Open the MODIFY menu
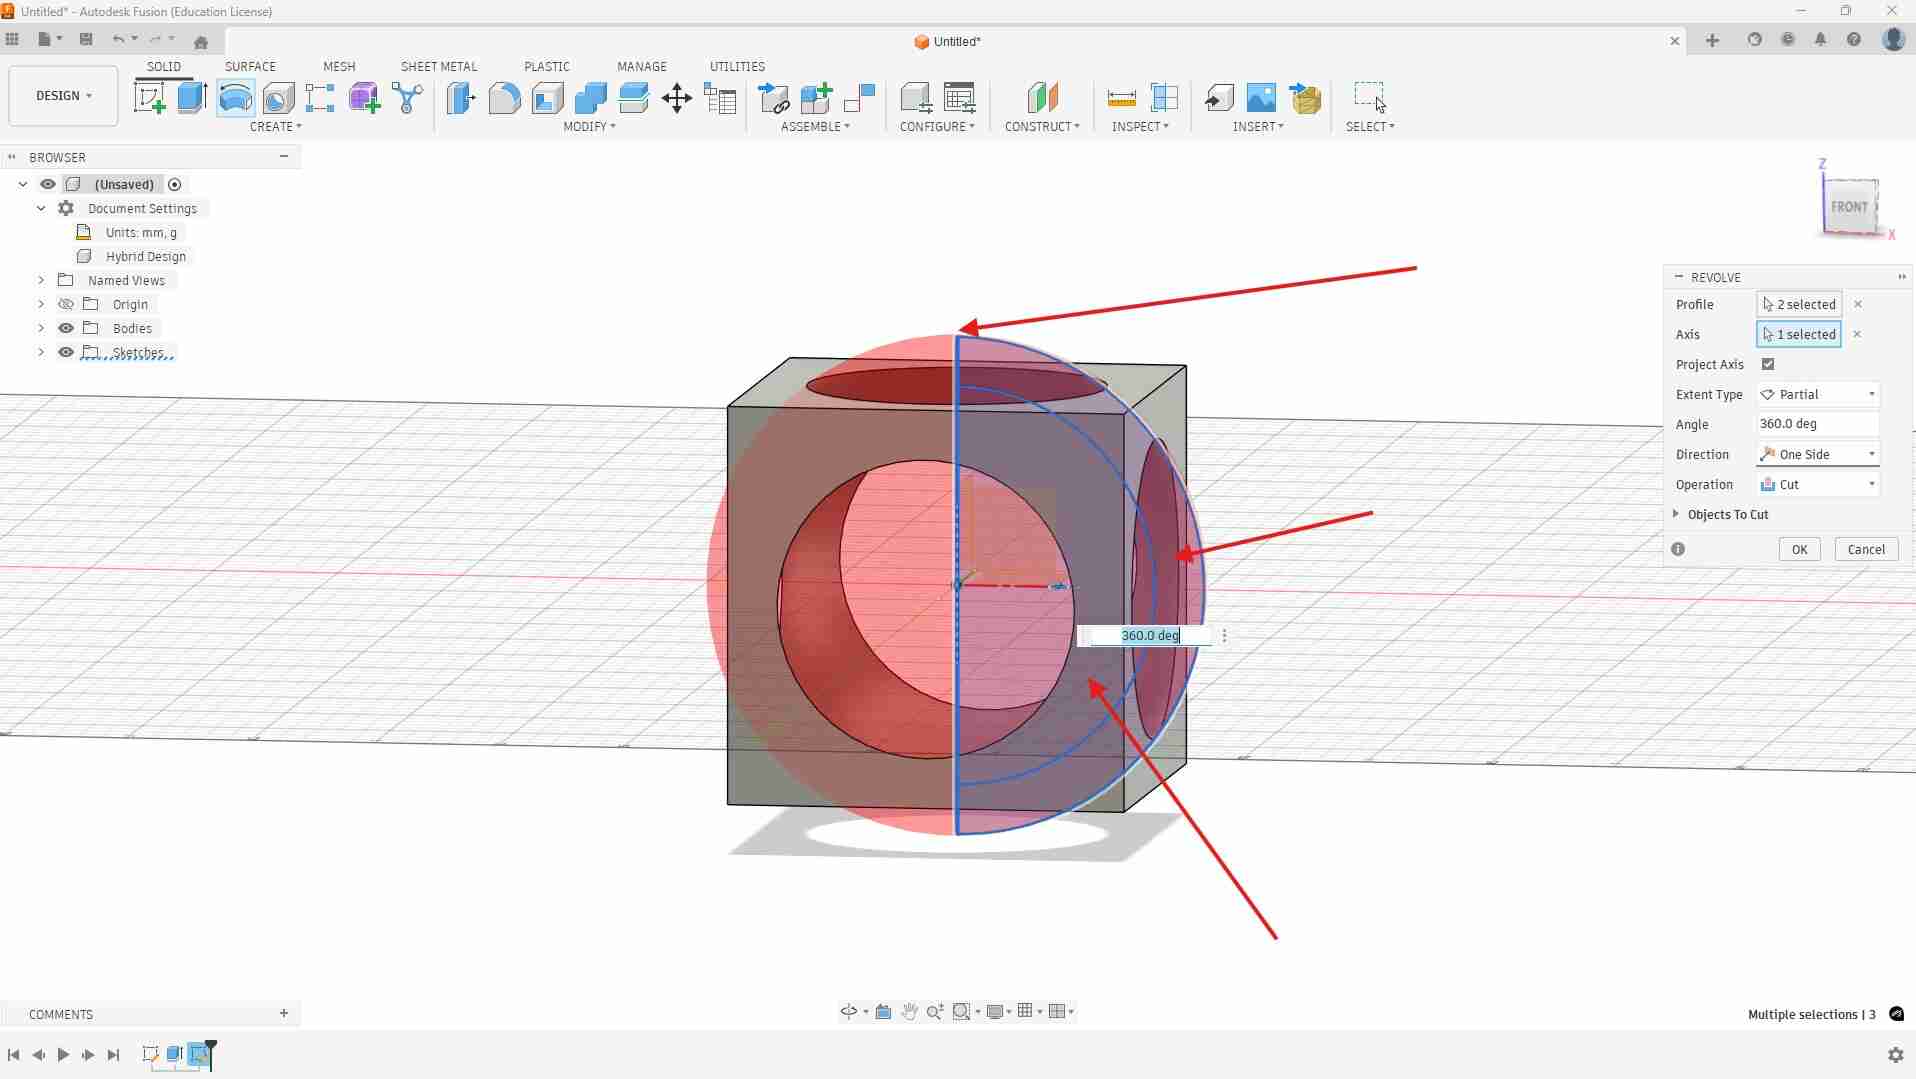1916x1079 pixels. coord(589,126)
